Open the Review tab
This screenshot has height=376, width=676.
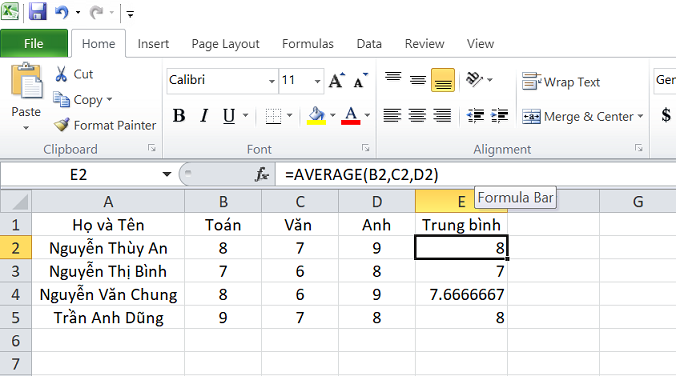coord(424,44)
